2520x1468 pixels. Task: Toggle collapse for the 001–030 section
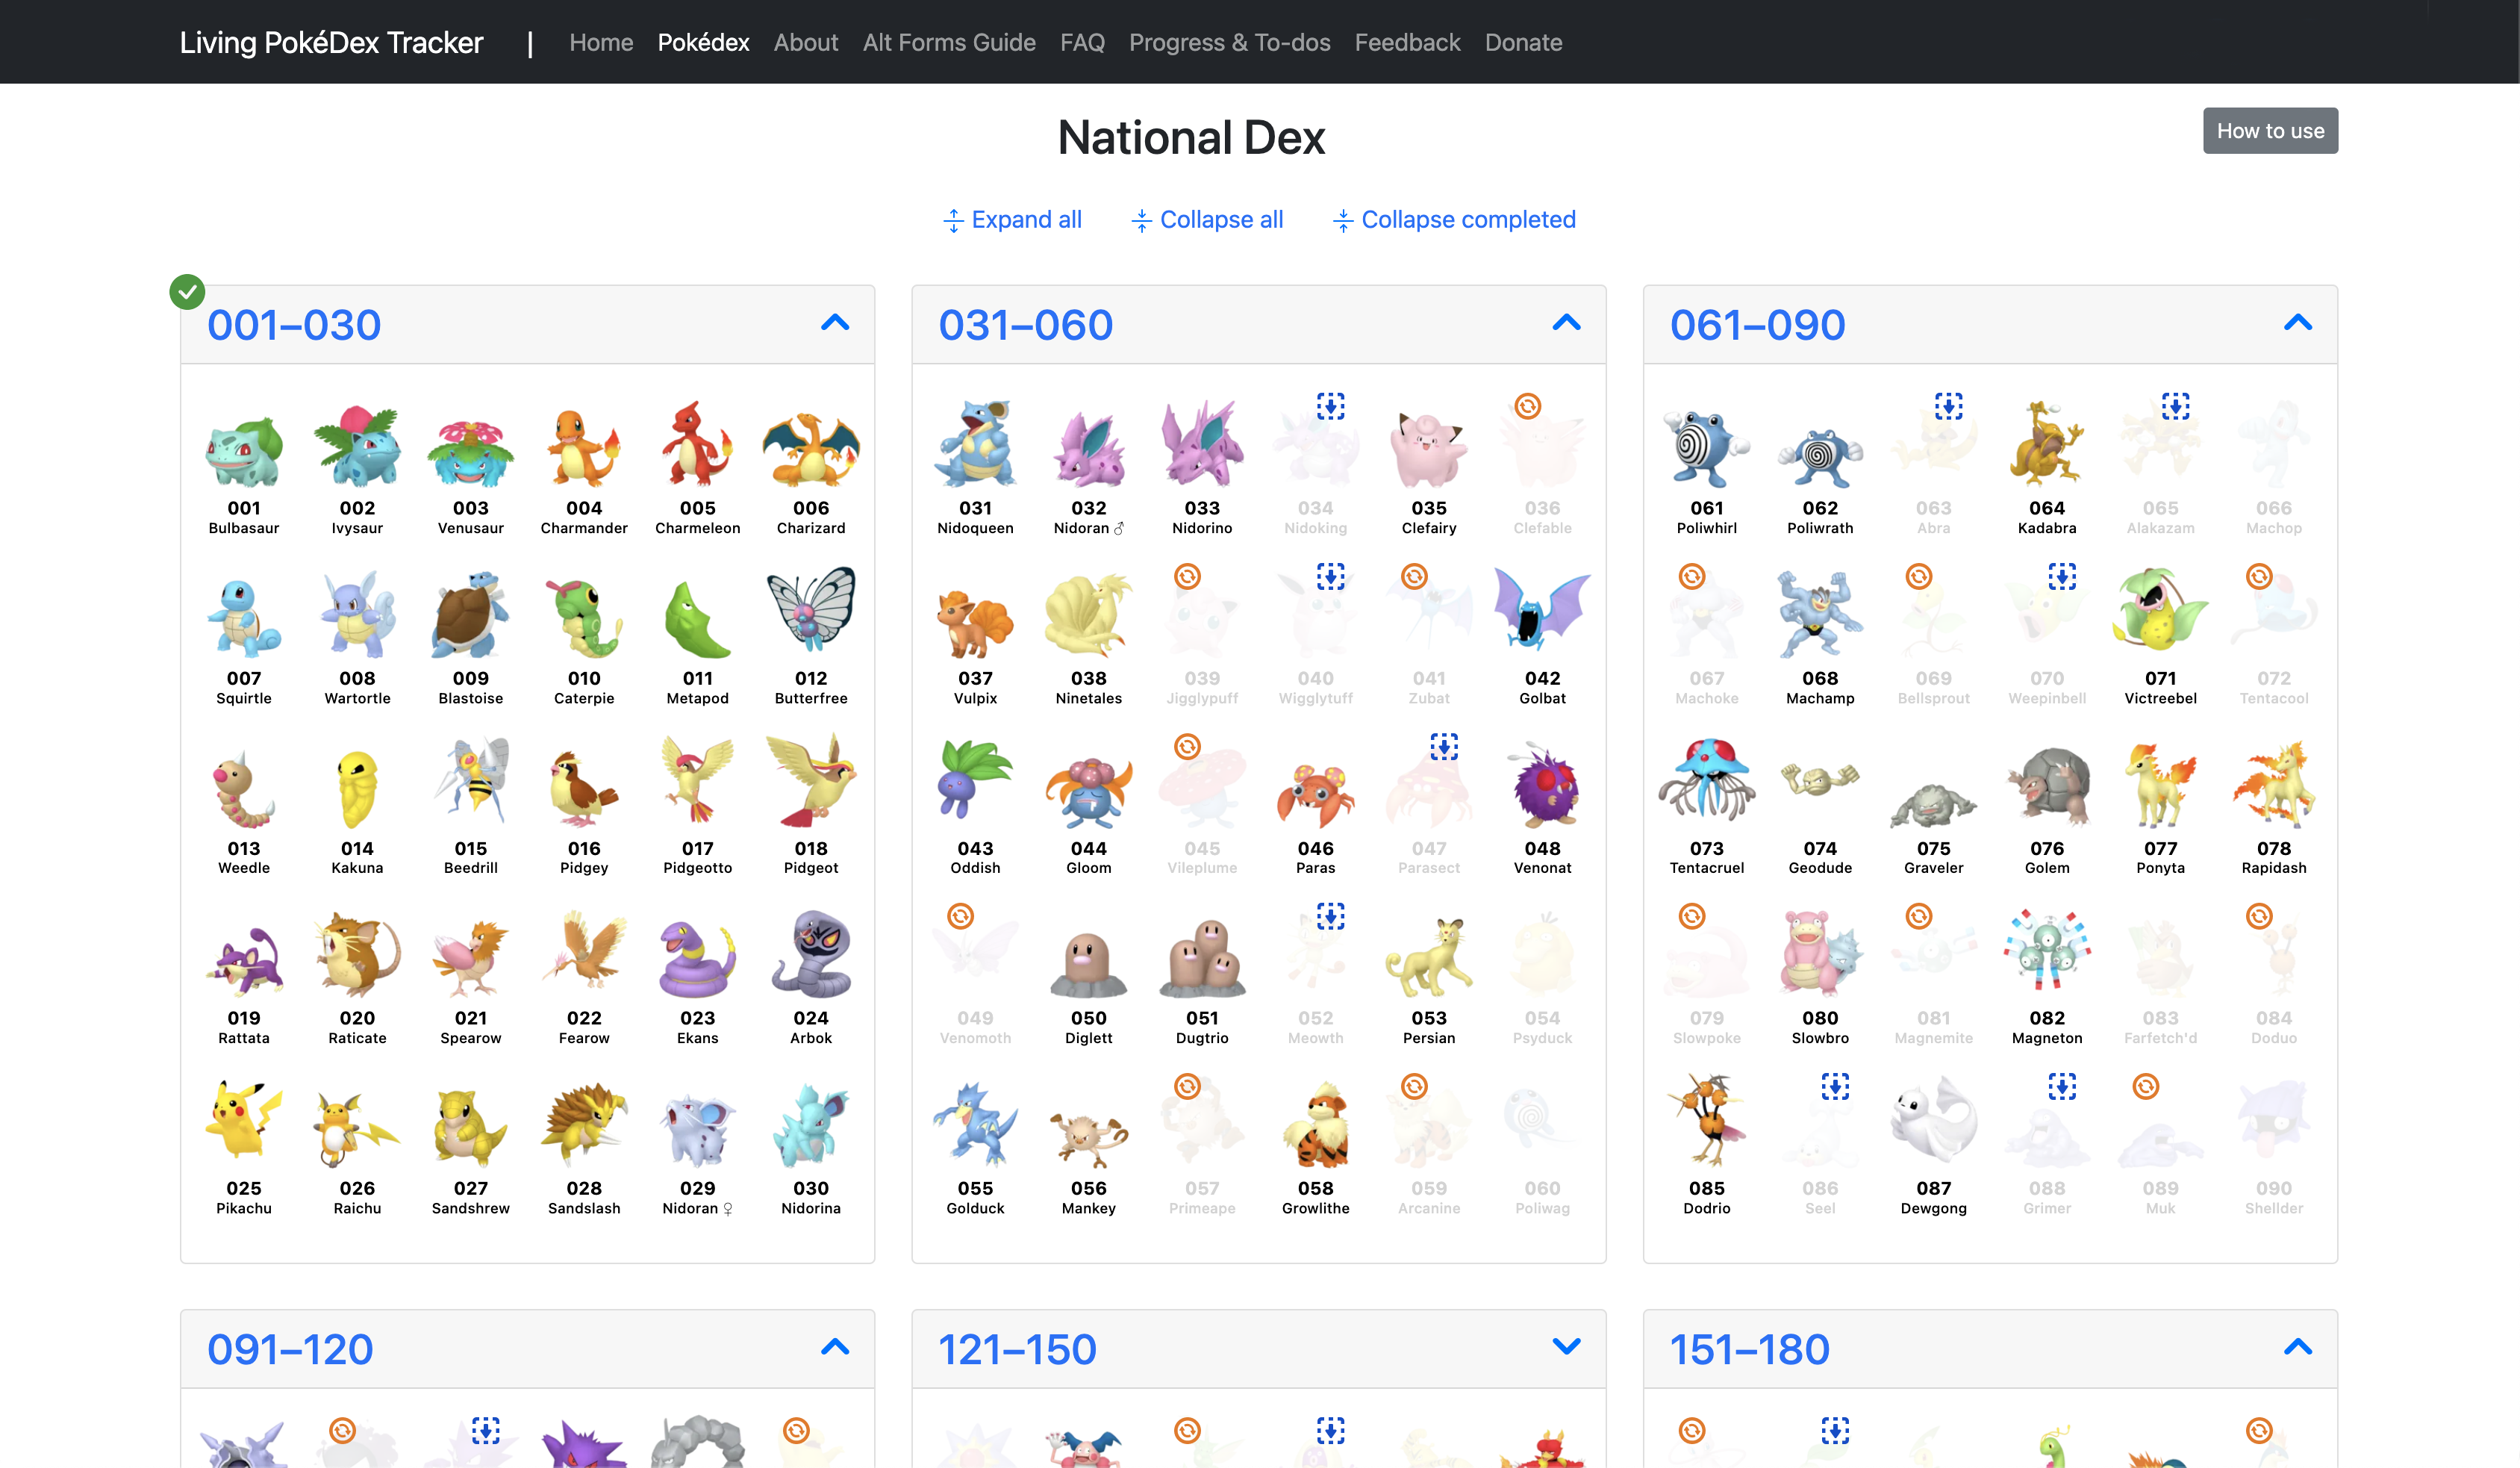[833, 323]
